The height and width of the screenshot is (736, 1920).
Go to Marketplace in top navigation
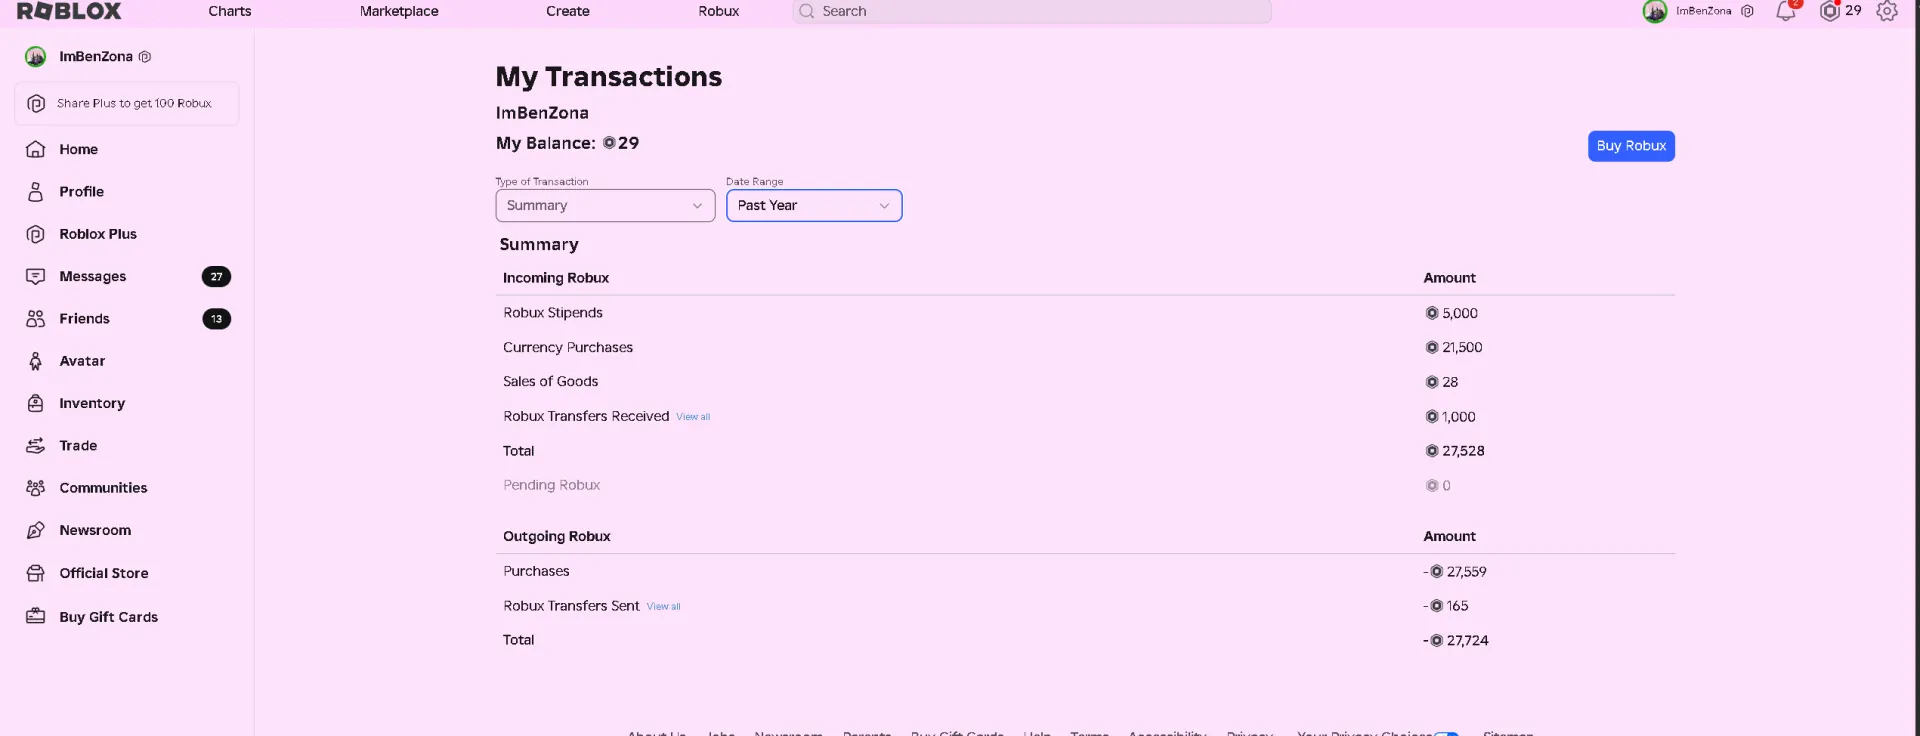(399, 11)
